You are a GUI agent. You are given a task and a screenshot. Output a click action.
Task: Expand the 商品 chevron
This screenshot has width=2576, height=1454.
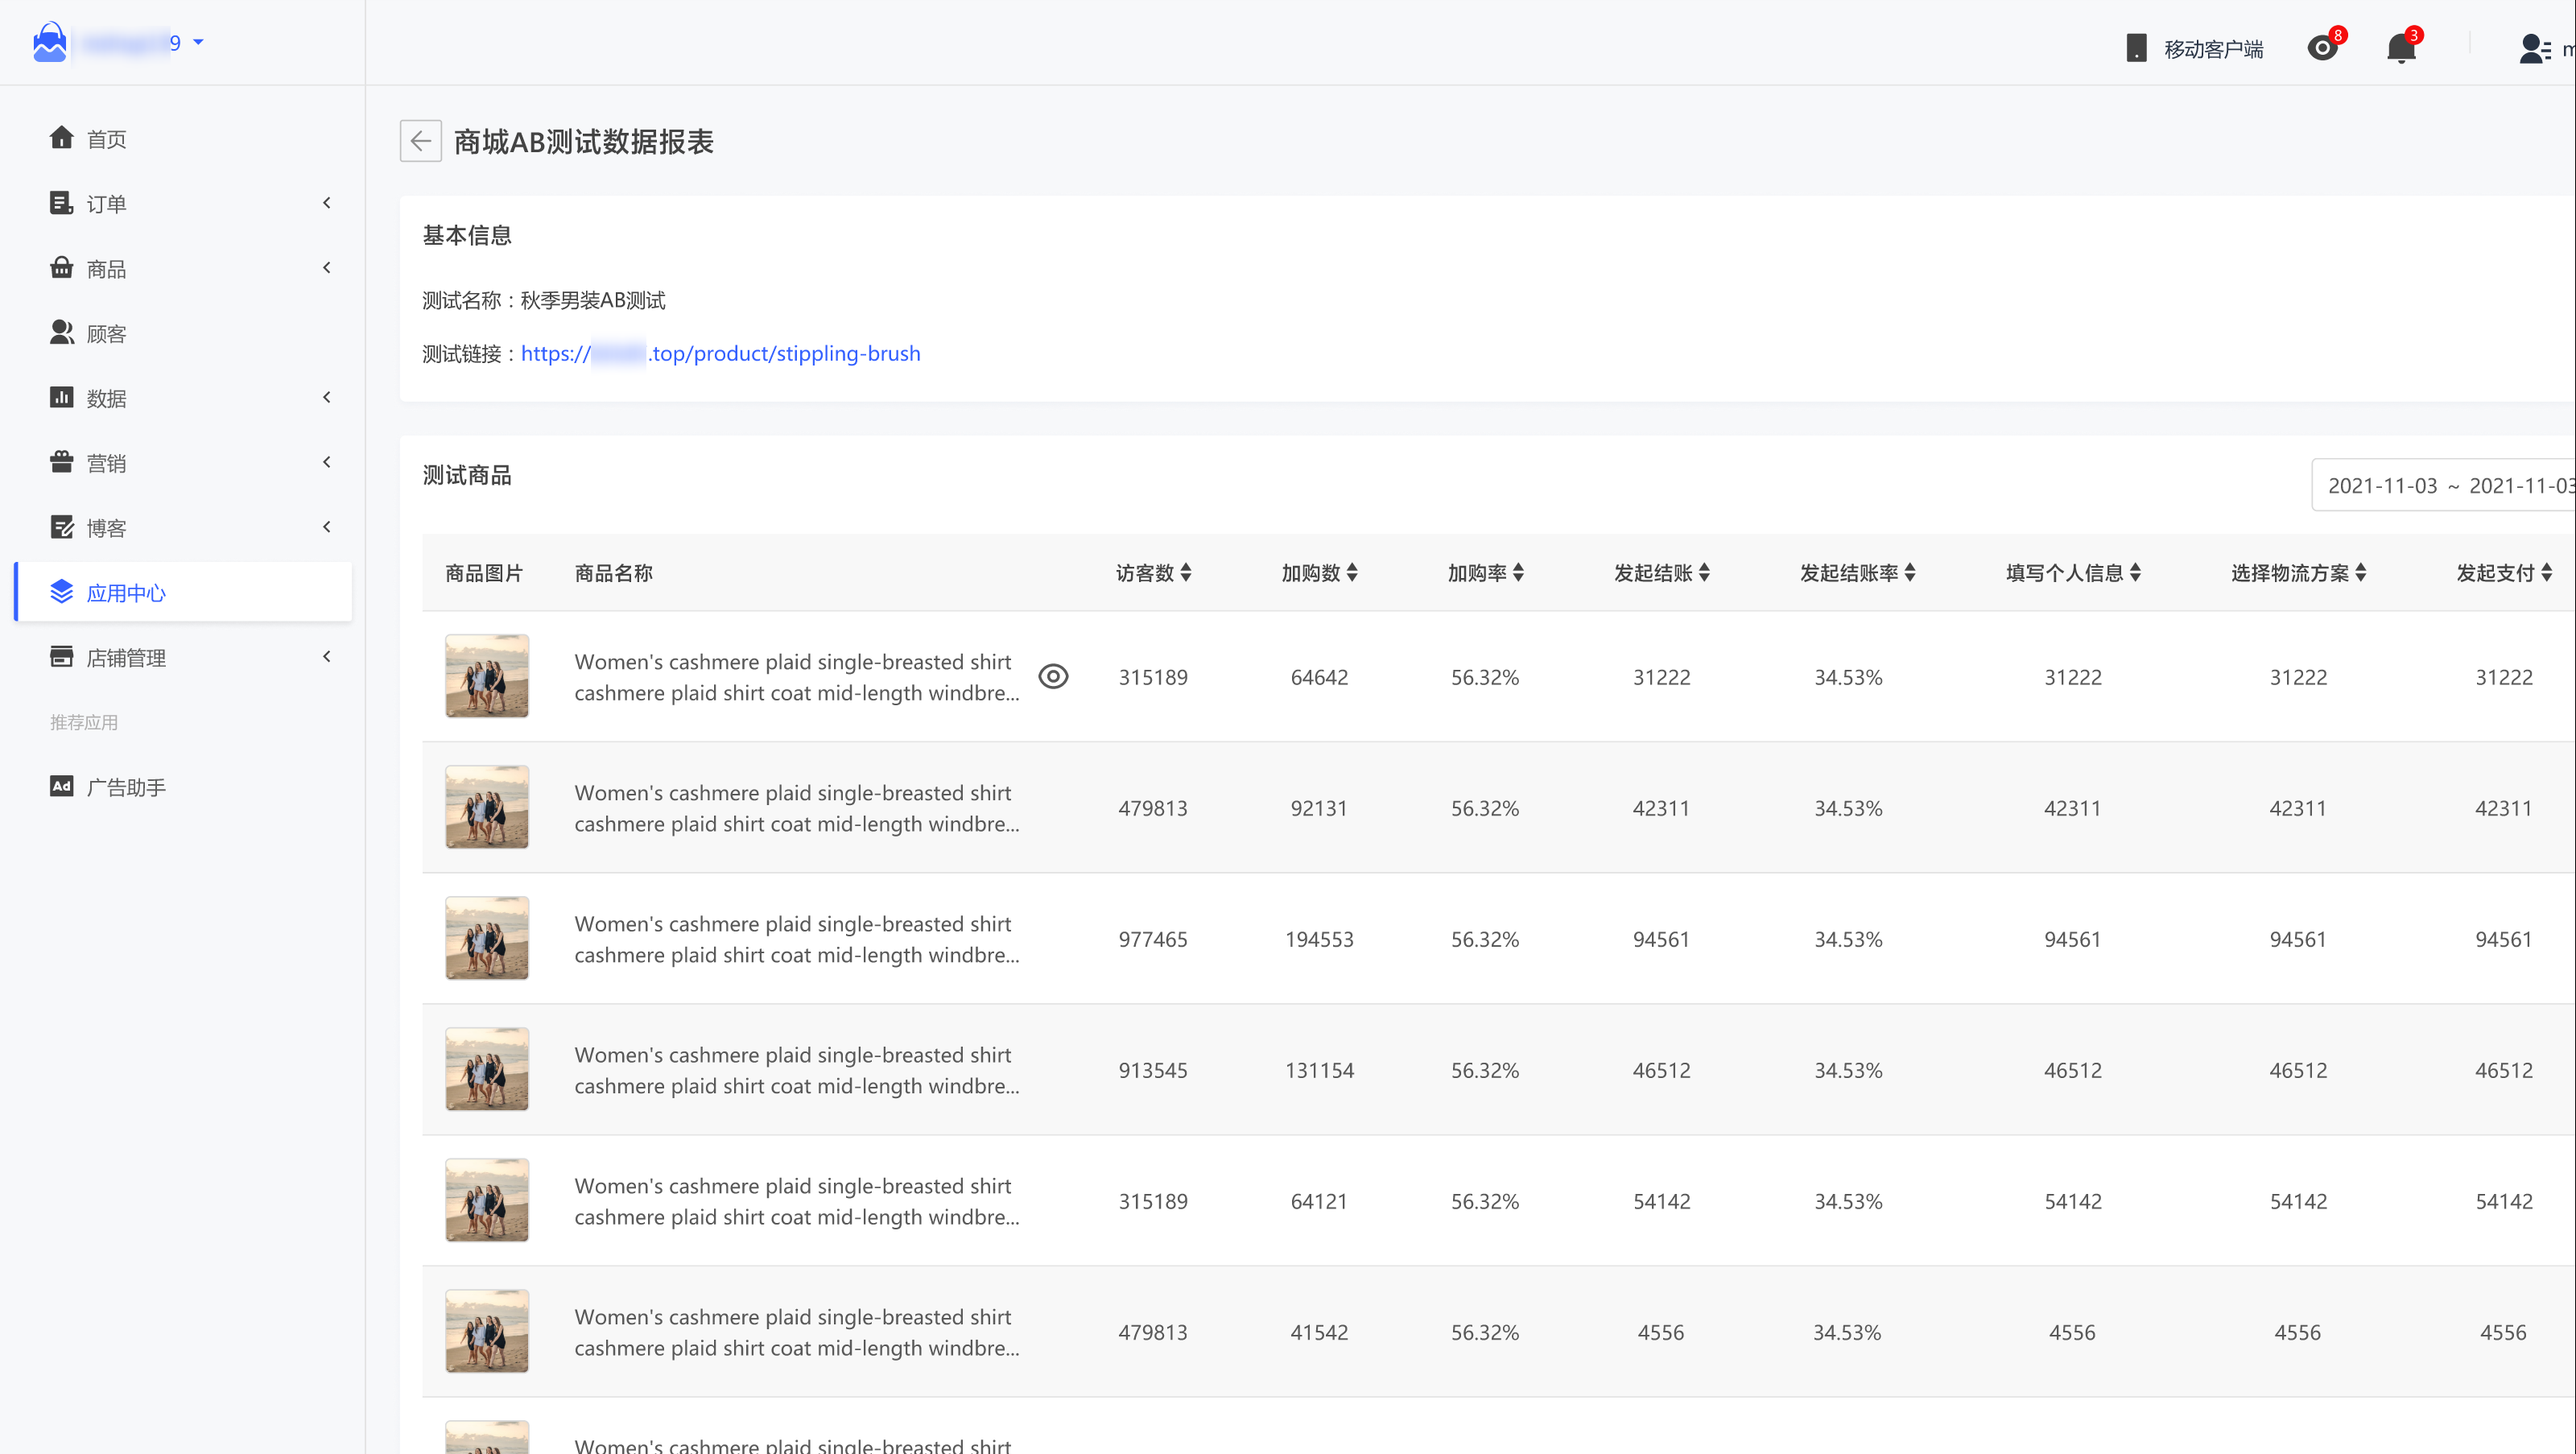[x=326, y=267]
